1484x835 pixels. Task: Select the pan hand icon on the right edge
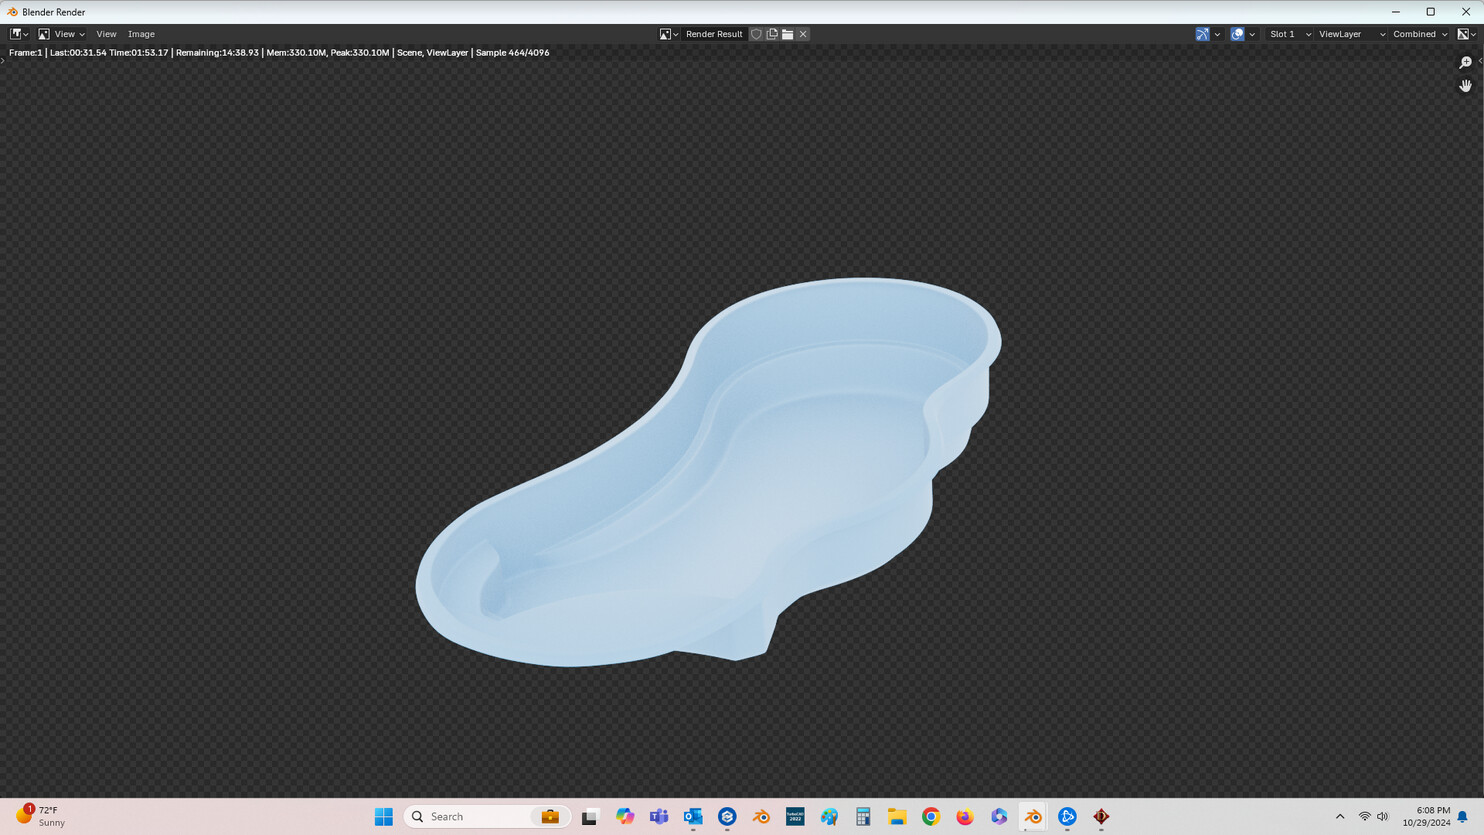[1465, 86]
